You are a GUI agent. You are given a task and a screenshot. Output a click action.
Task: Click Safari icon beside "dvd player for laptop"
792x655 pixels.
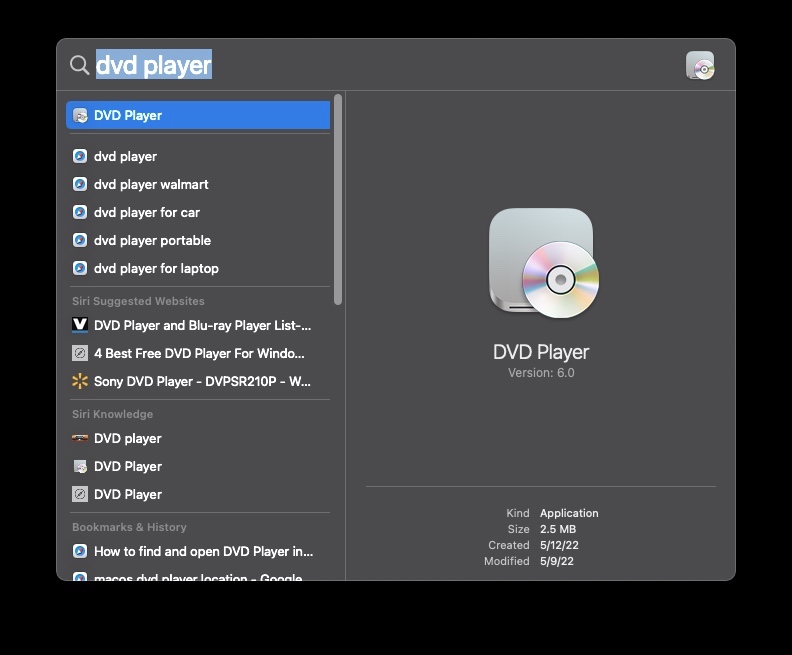(x=80, y=268)
